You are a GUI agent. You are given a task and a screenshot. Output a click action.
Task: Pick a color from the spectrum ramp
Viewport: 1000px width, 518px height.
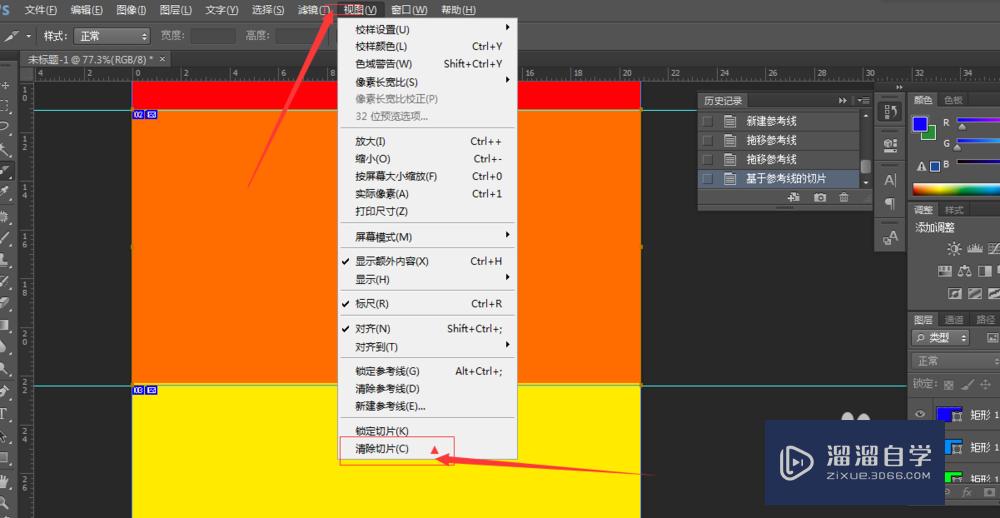click(956, 189)
